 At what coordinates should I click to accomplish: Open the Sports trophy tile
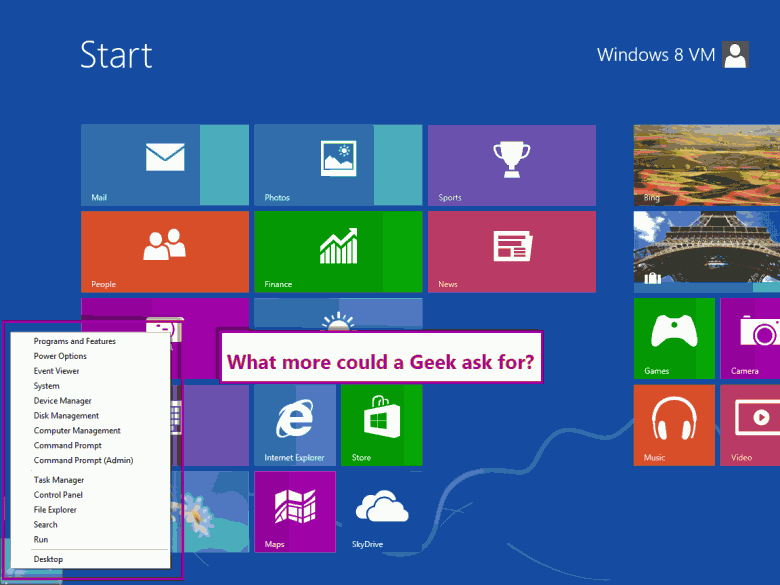(512, 165)
